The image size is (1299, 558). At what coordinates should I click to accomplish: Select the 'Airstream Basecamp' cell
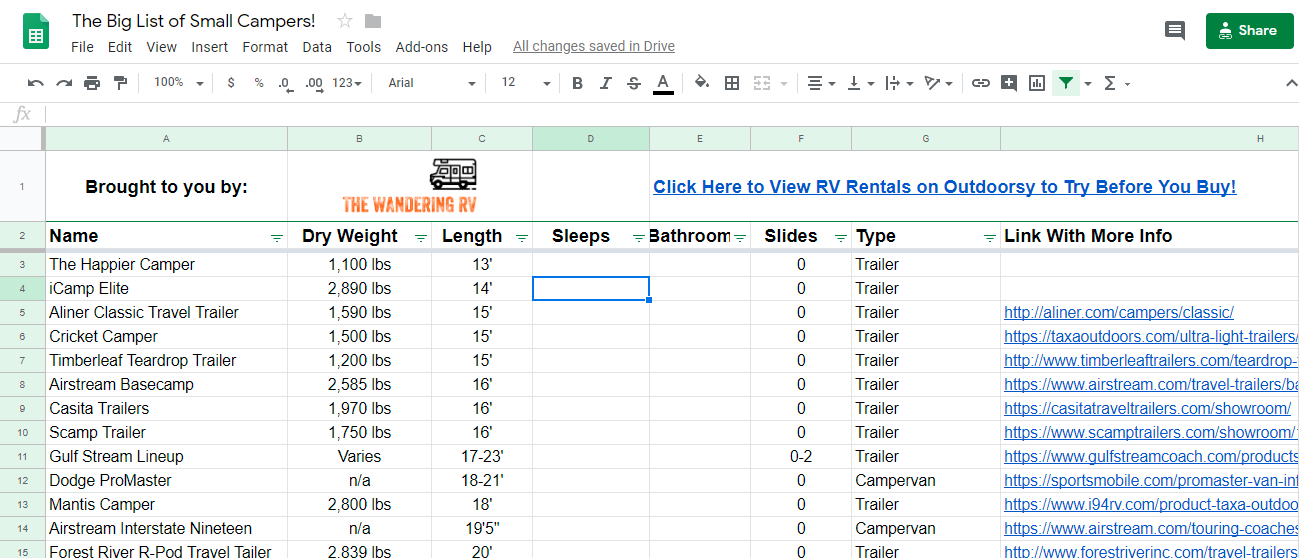point(166,385)
